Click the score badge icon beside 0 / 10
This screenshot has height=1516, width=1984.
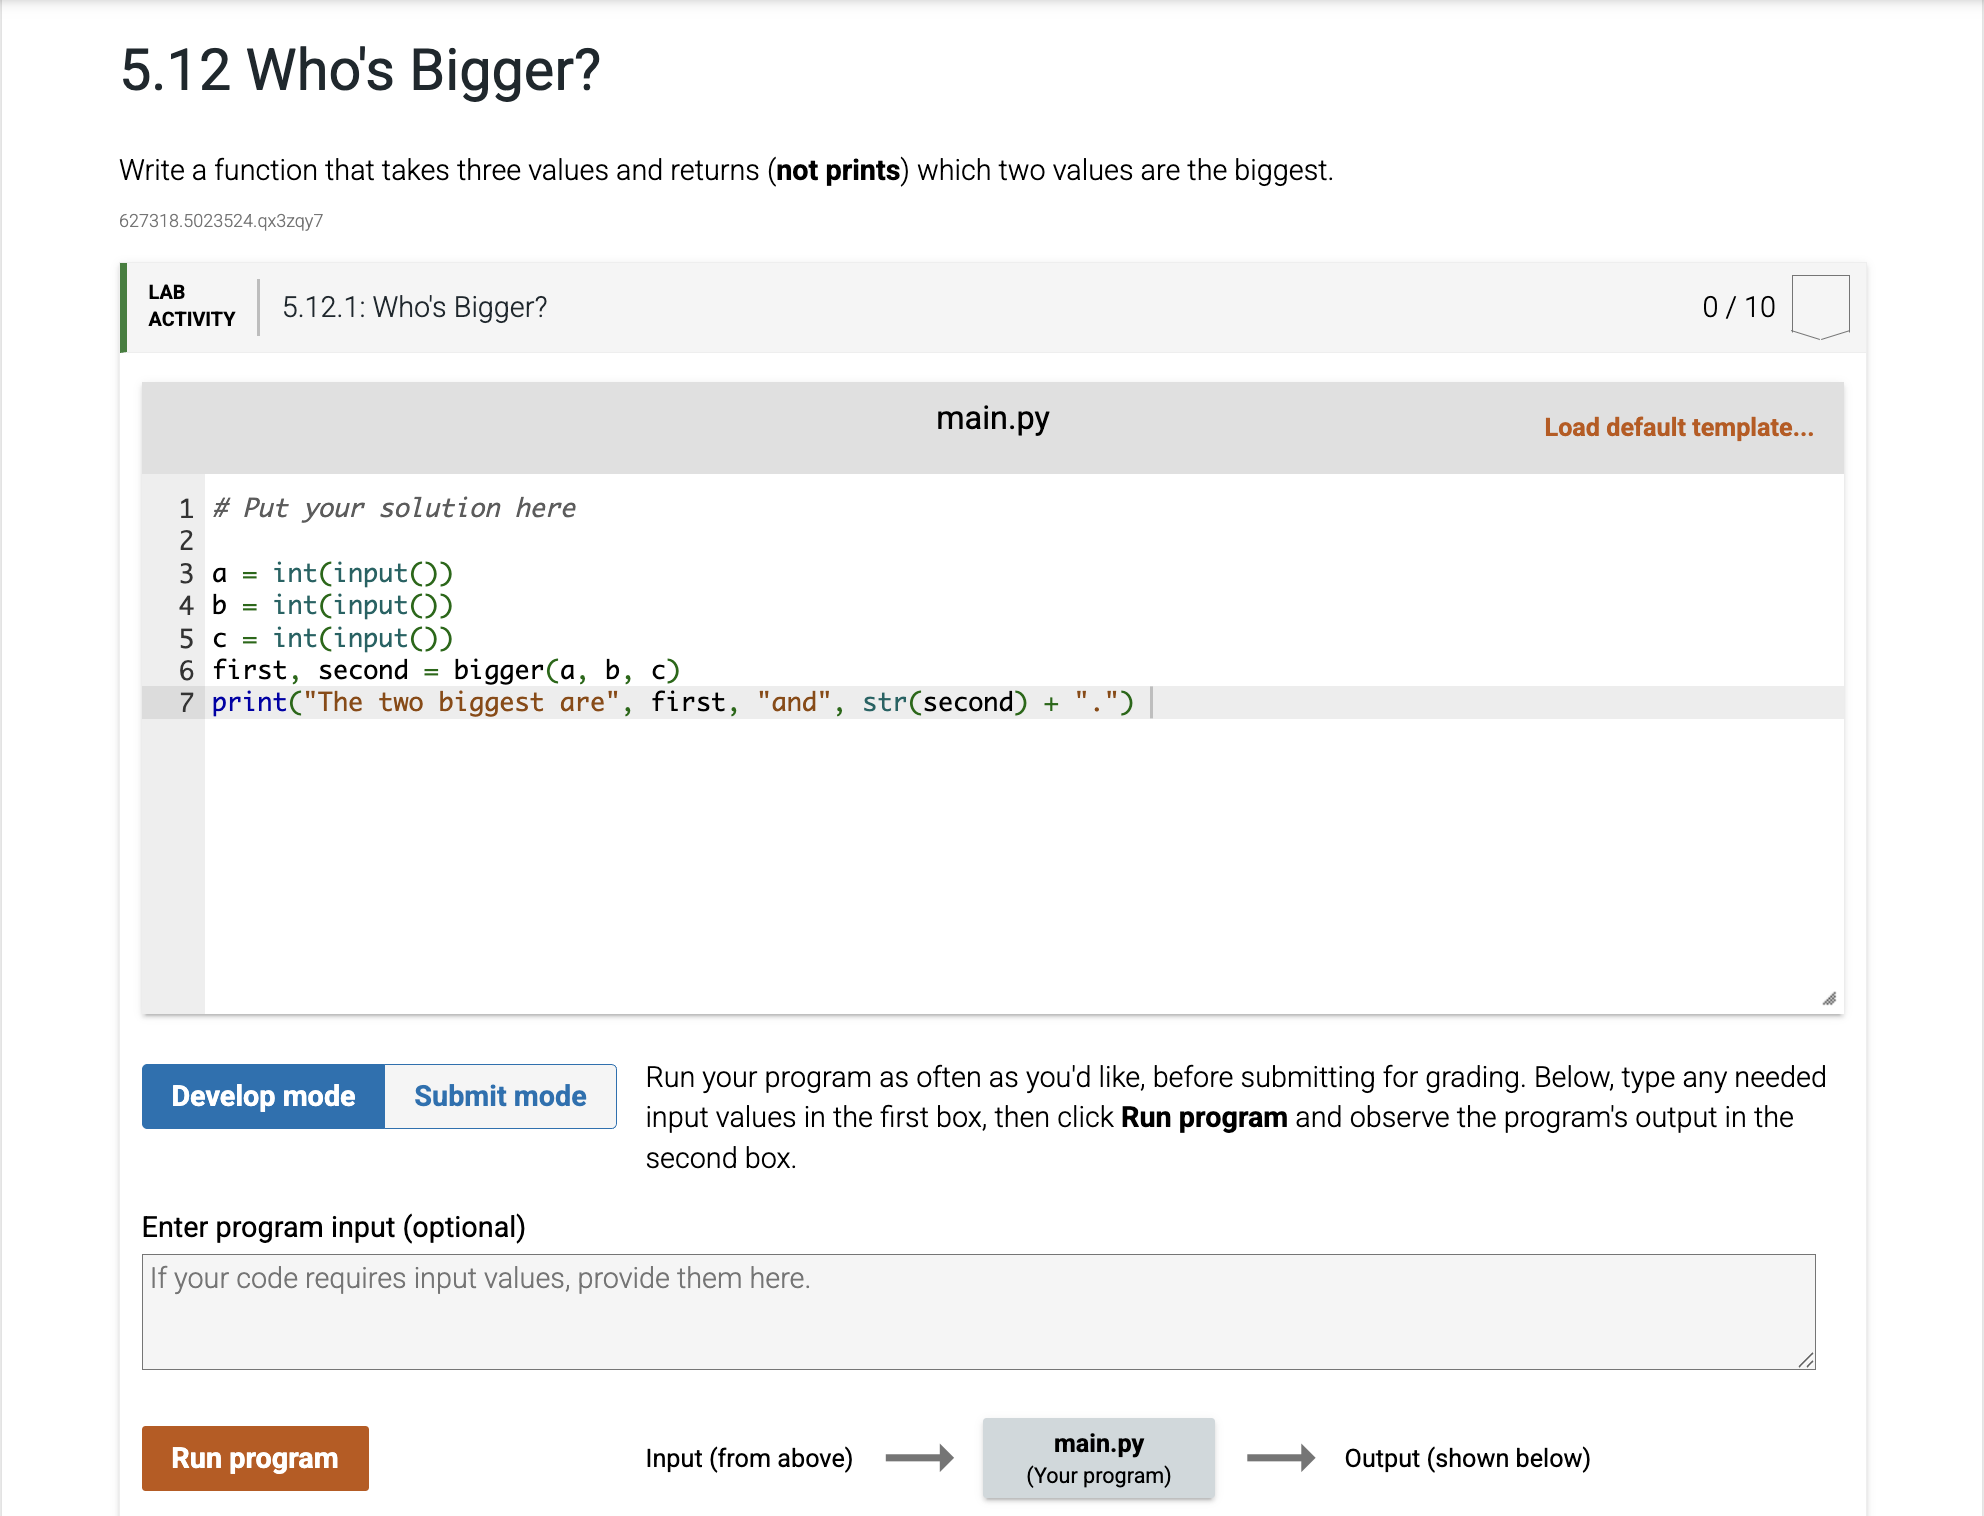pos(1820,307)
